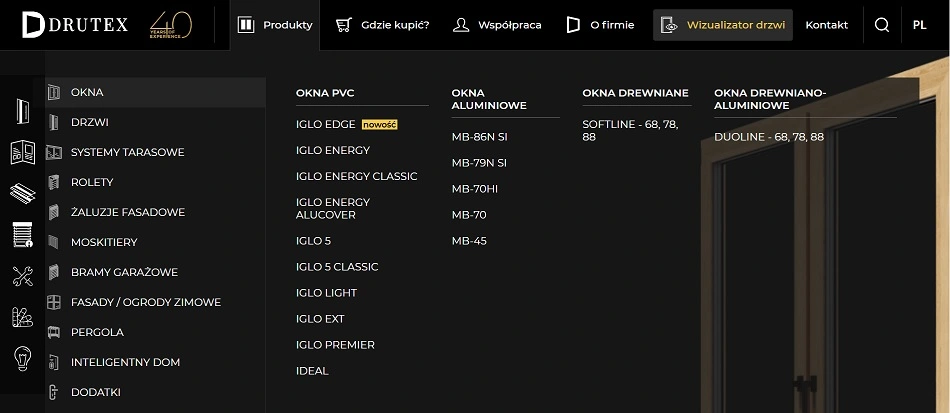Open the IGLO LIGHT link
Viewport: 950px width, 413px height.
pyautogui.click(x=326, y=293)
